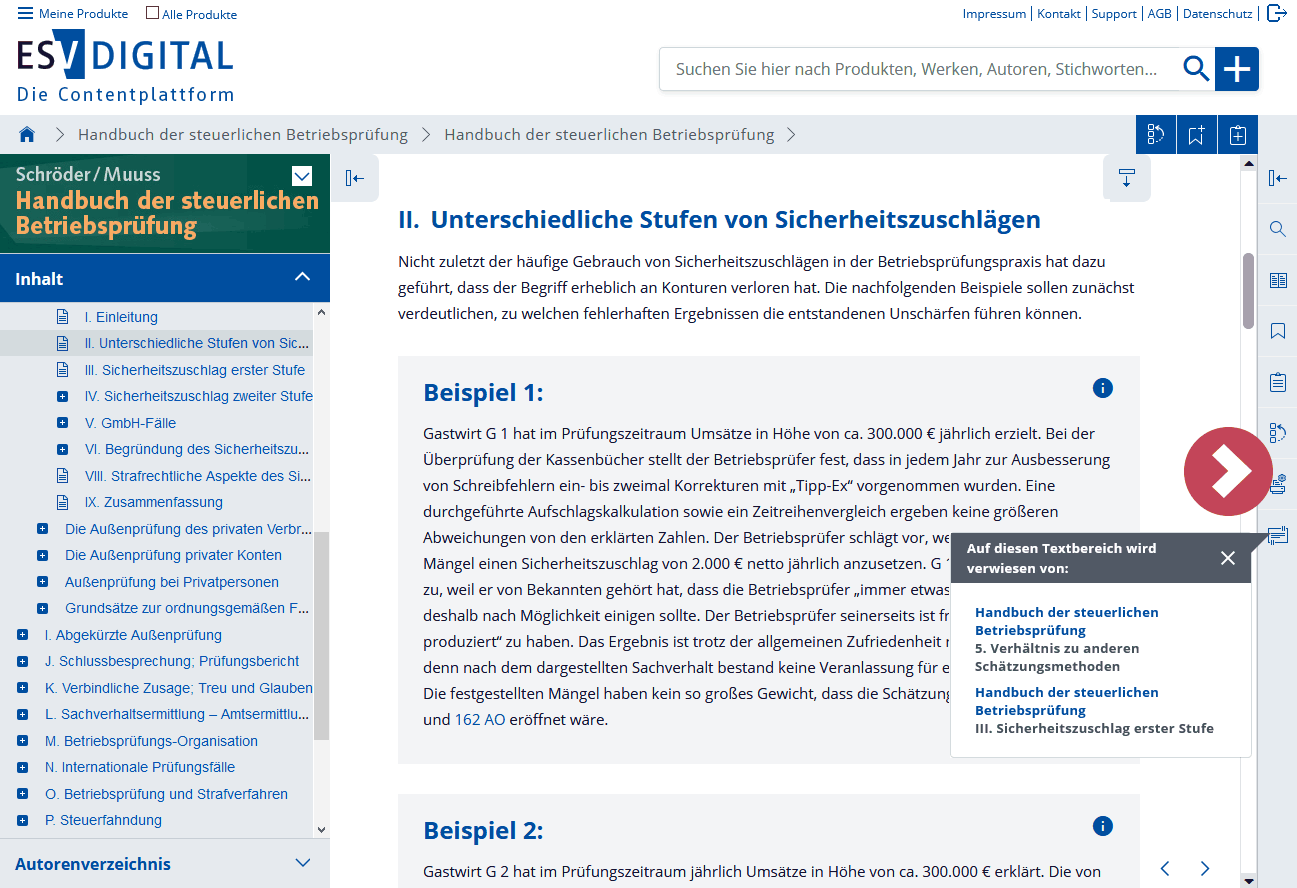Open bookmarks in right sidebar
The width and height of the screenshot is (1297, 888).
tap(1278, 331)
